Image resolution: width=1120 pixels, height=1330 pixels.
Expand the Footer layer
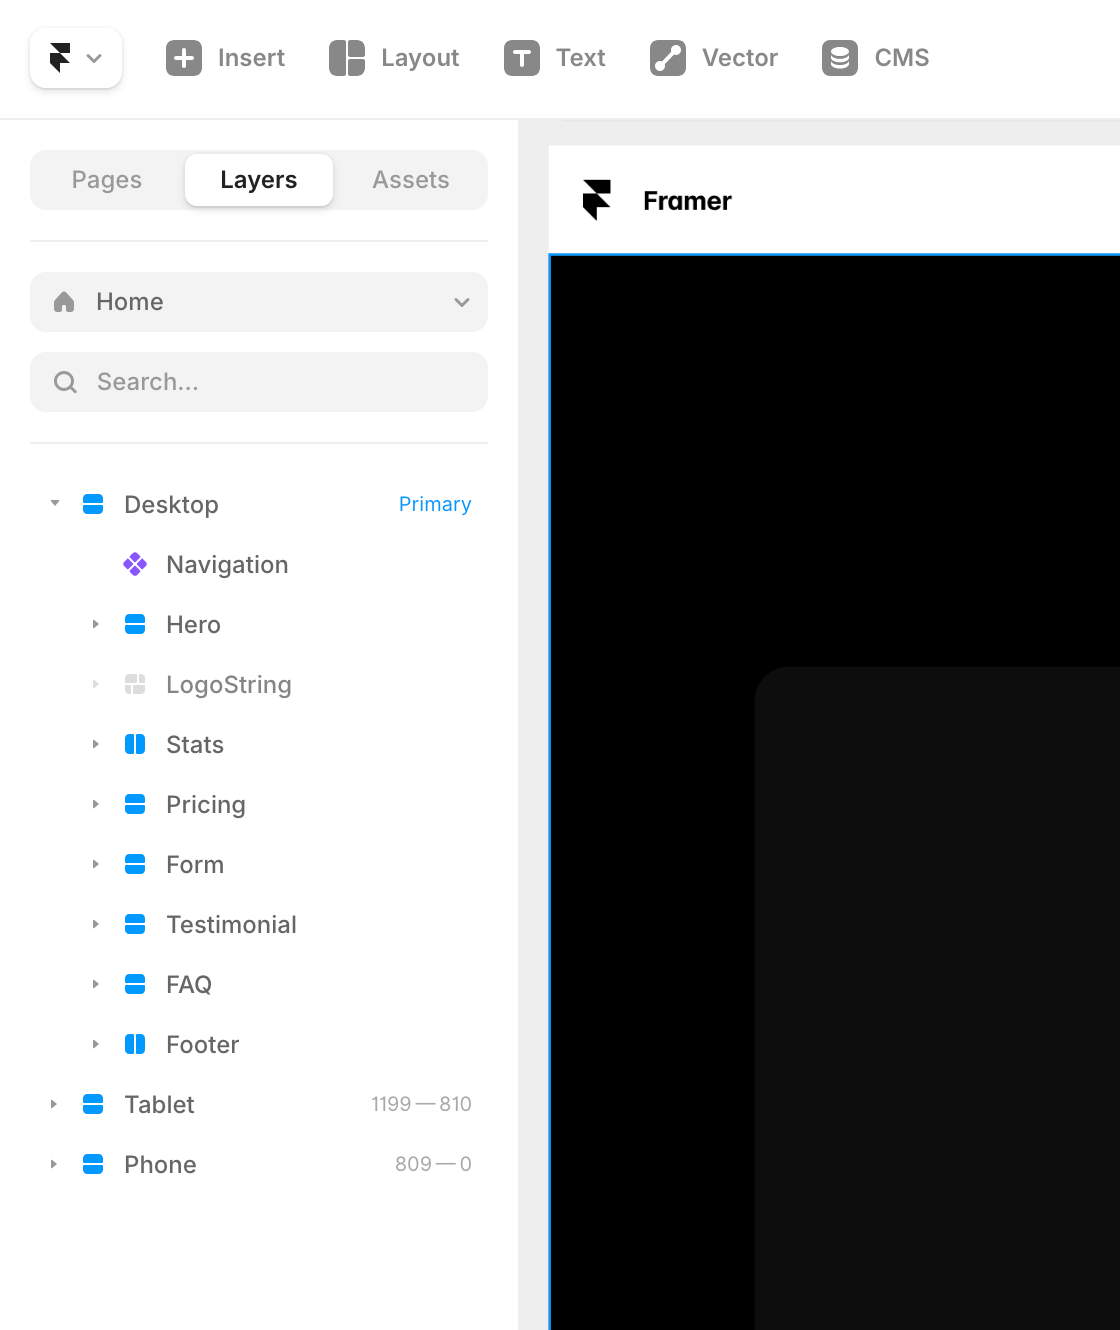pyautogui.click(x=96, y=1044)
